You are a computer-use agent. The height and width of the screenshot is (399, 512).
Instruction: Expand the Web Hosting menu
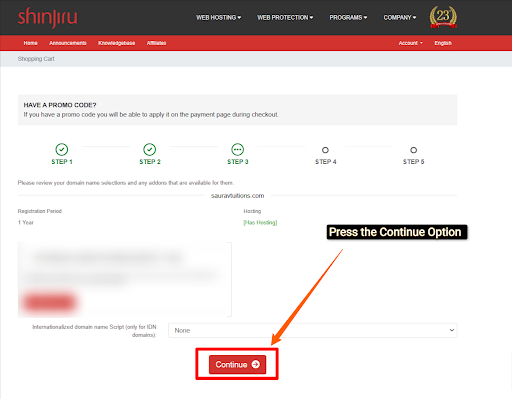pyautogui.click(x=218, y=17)
